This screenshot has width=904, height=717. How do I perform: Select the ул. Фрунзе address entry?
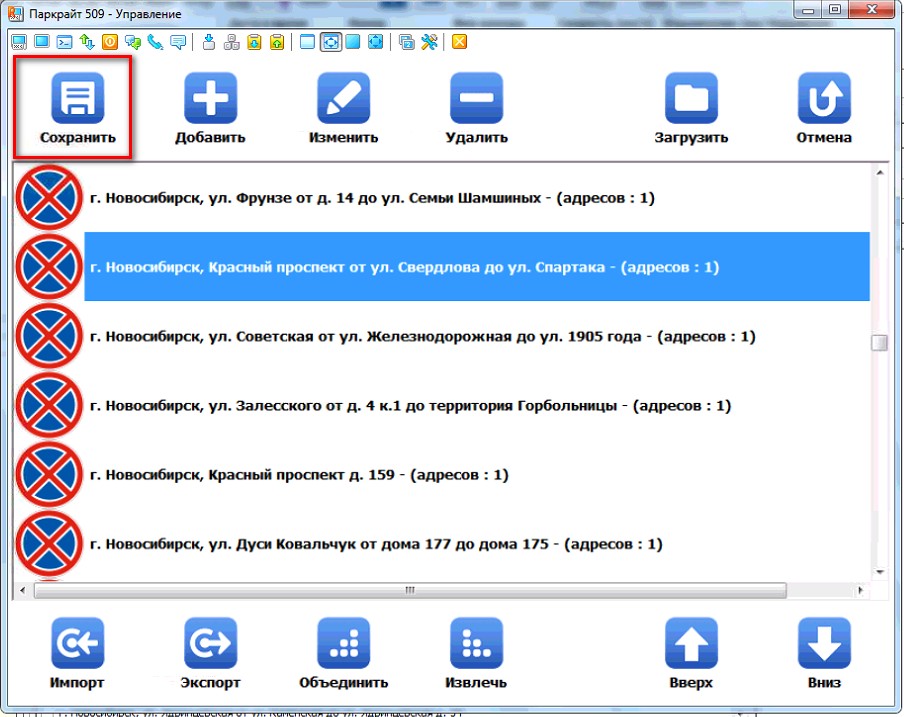371,198
